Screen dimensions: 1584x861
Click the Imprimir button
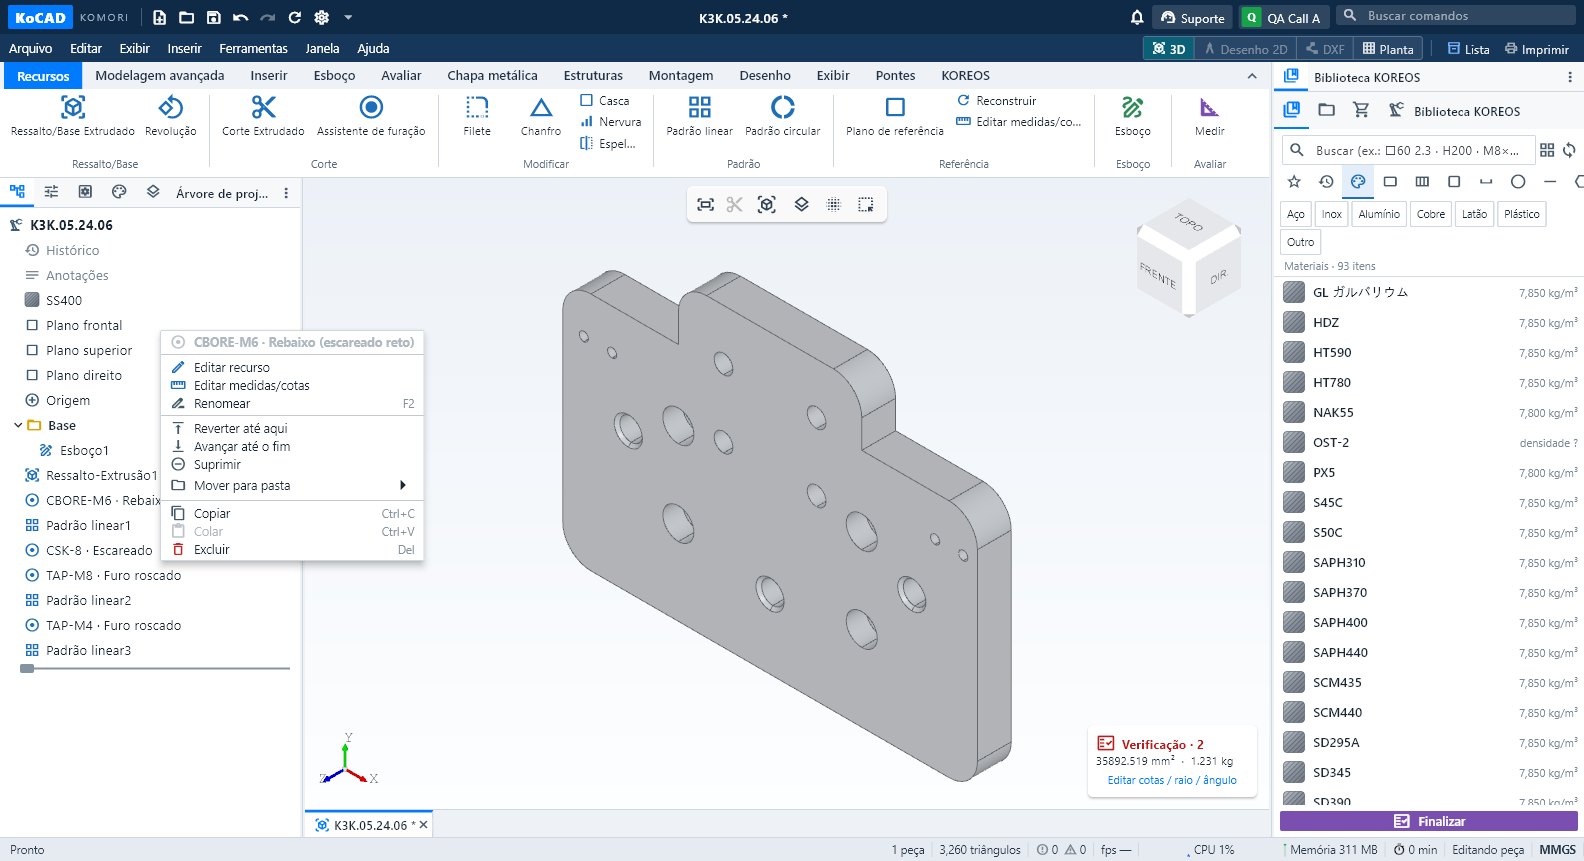pyautogui.click(x=1537, y=49)
